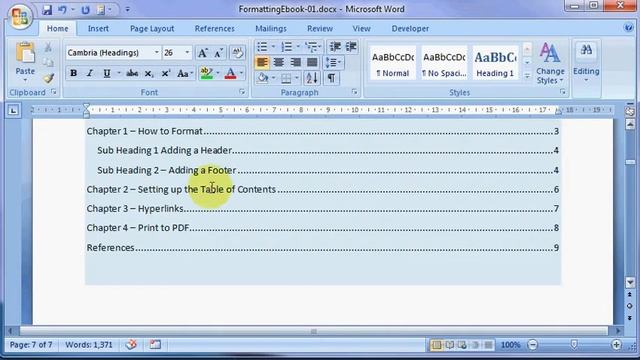
Task: Save the document from Quick Access toolbar
Action: click(x=47, y=10)
